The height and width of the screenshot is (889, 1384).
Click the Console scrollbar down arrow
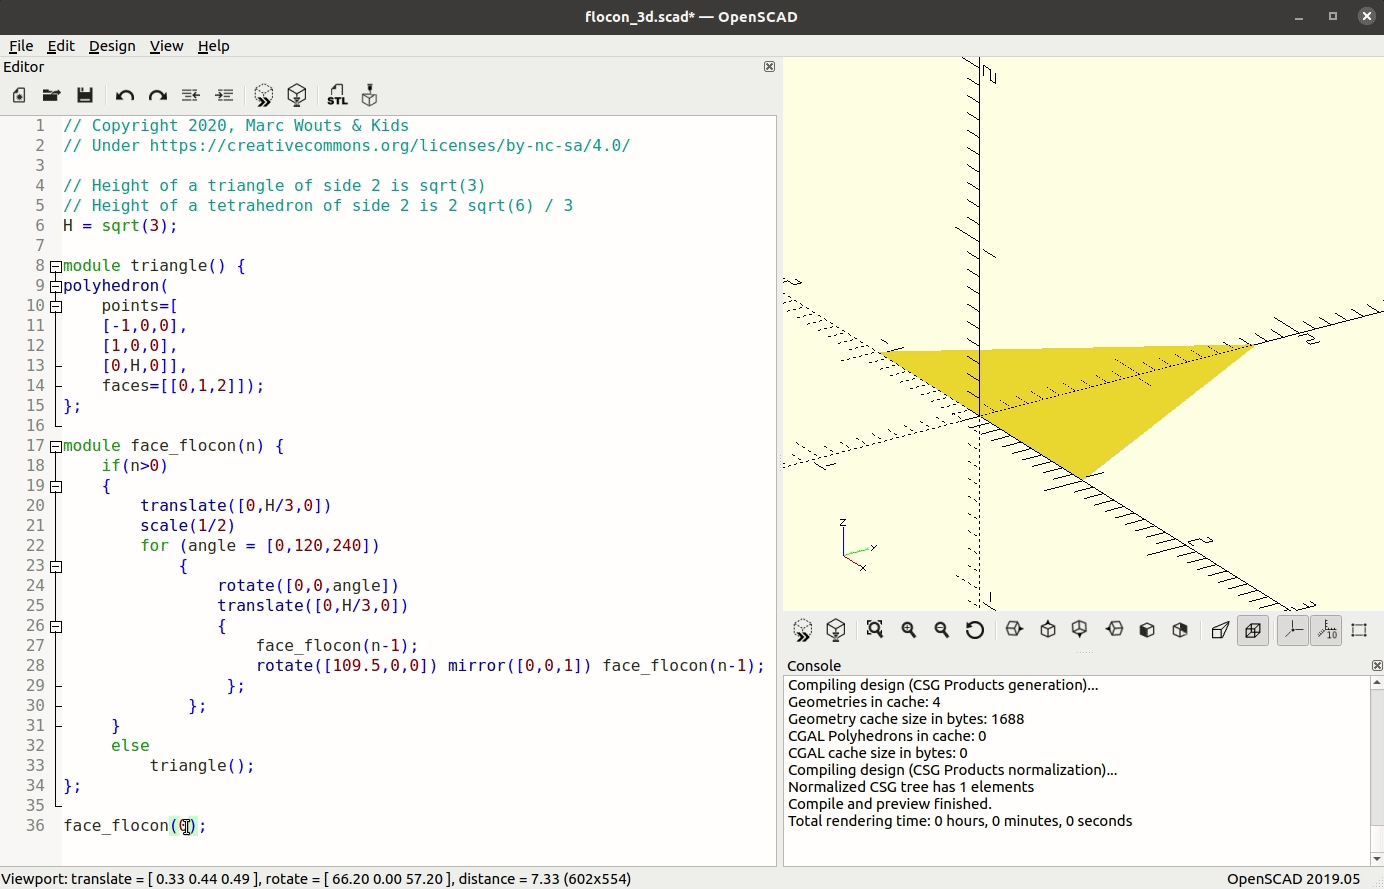point(1377,858)
